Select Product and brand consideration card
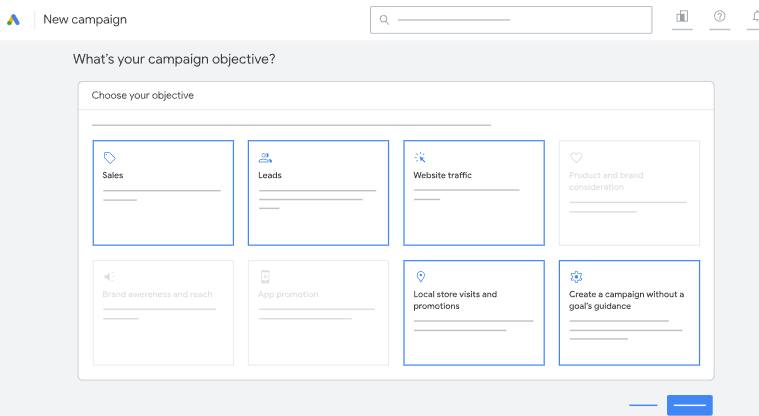Screen dimensions: 759x416 click(629, 193)
